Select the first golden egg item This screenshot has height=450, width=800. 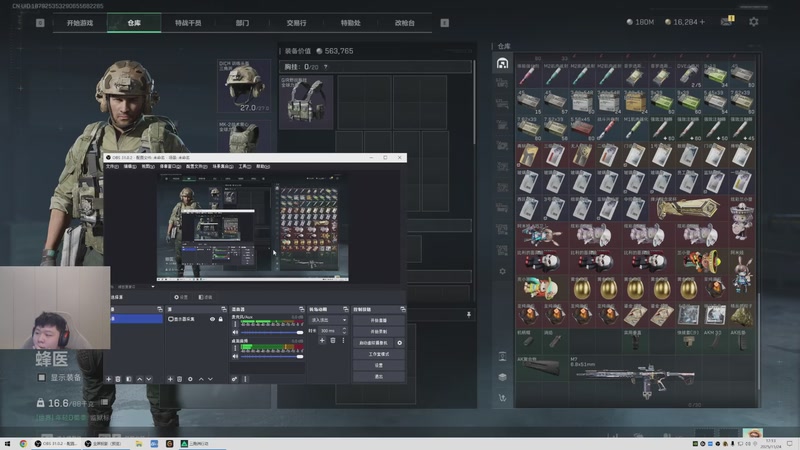point(582,288)
